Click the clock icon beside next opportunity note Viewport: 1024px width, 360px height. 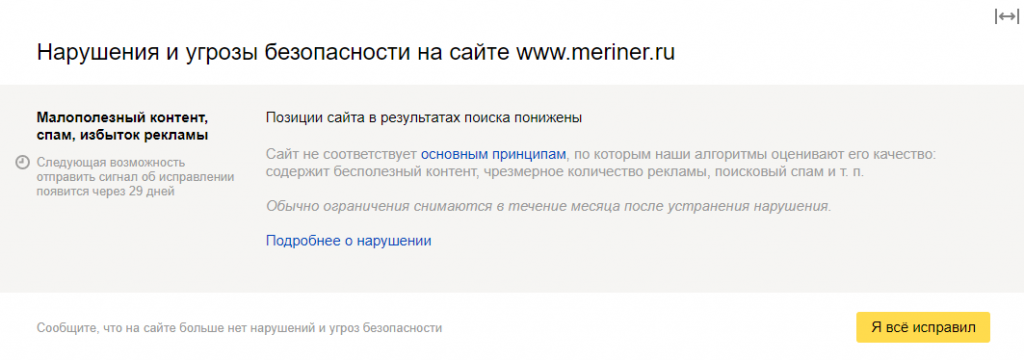point(22,162)
